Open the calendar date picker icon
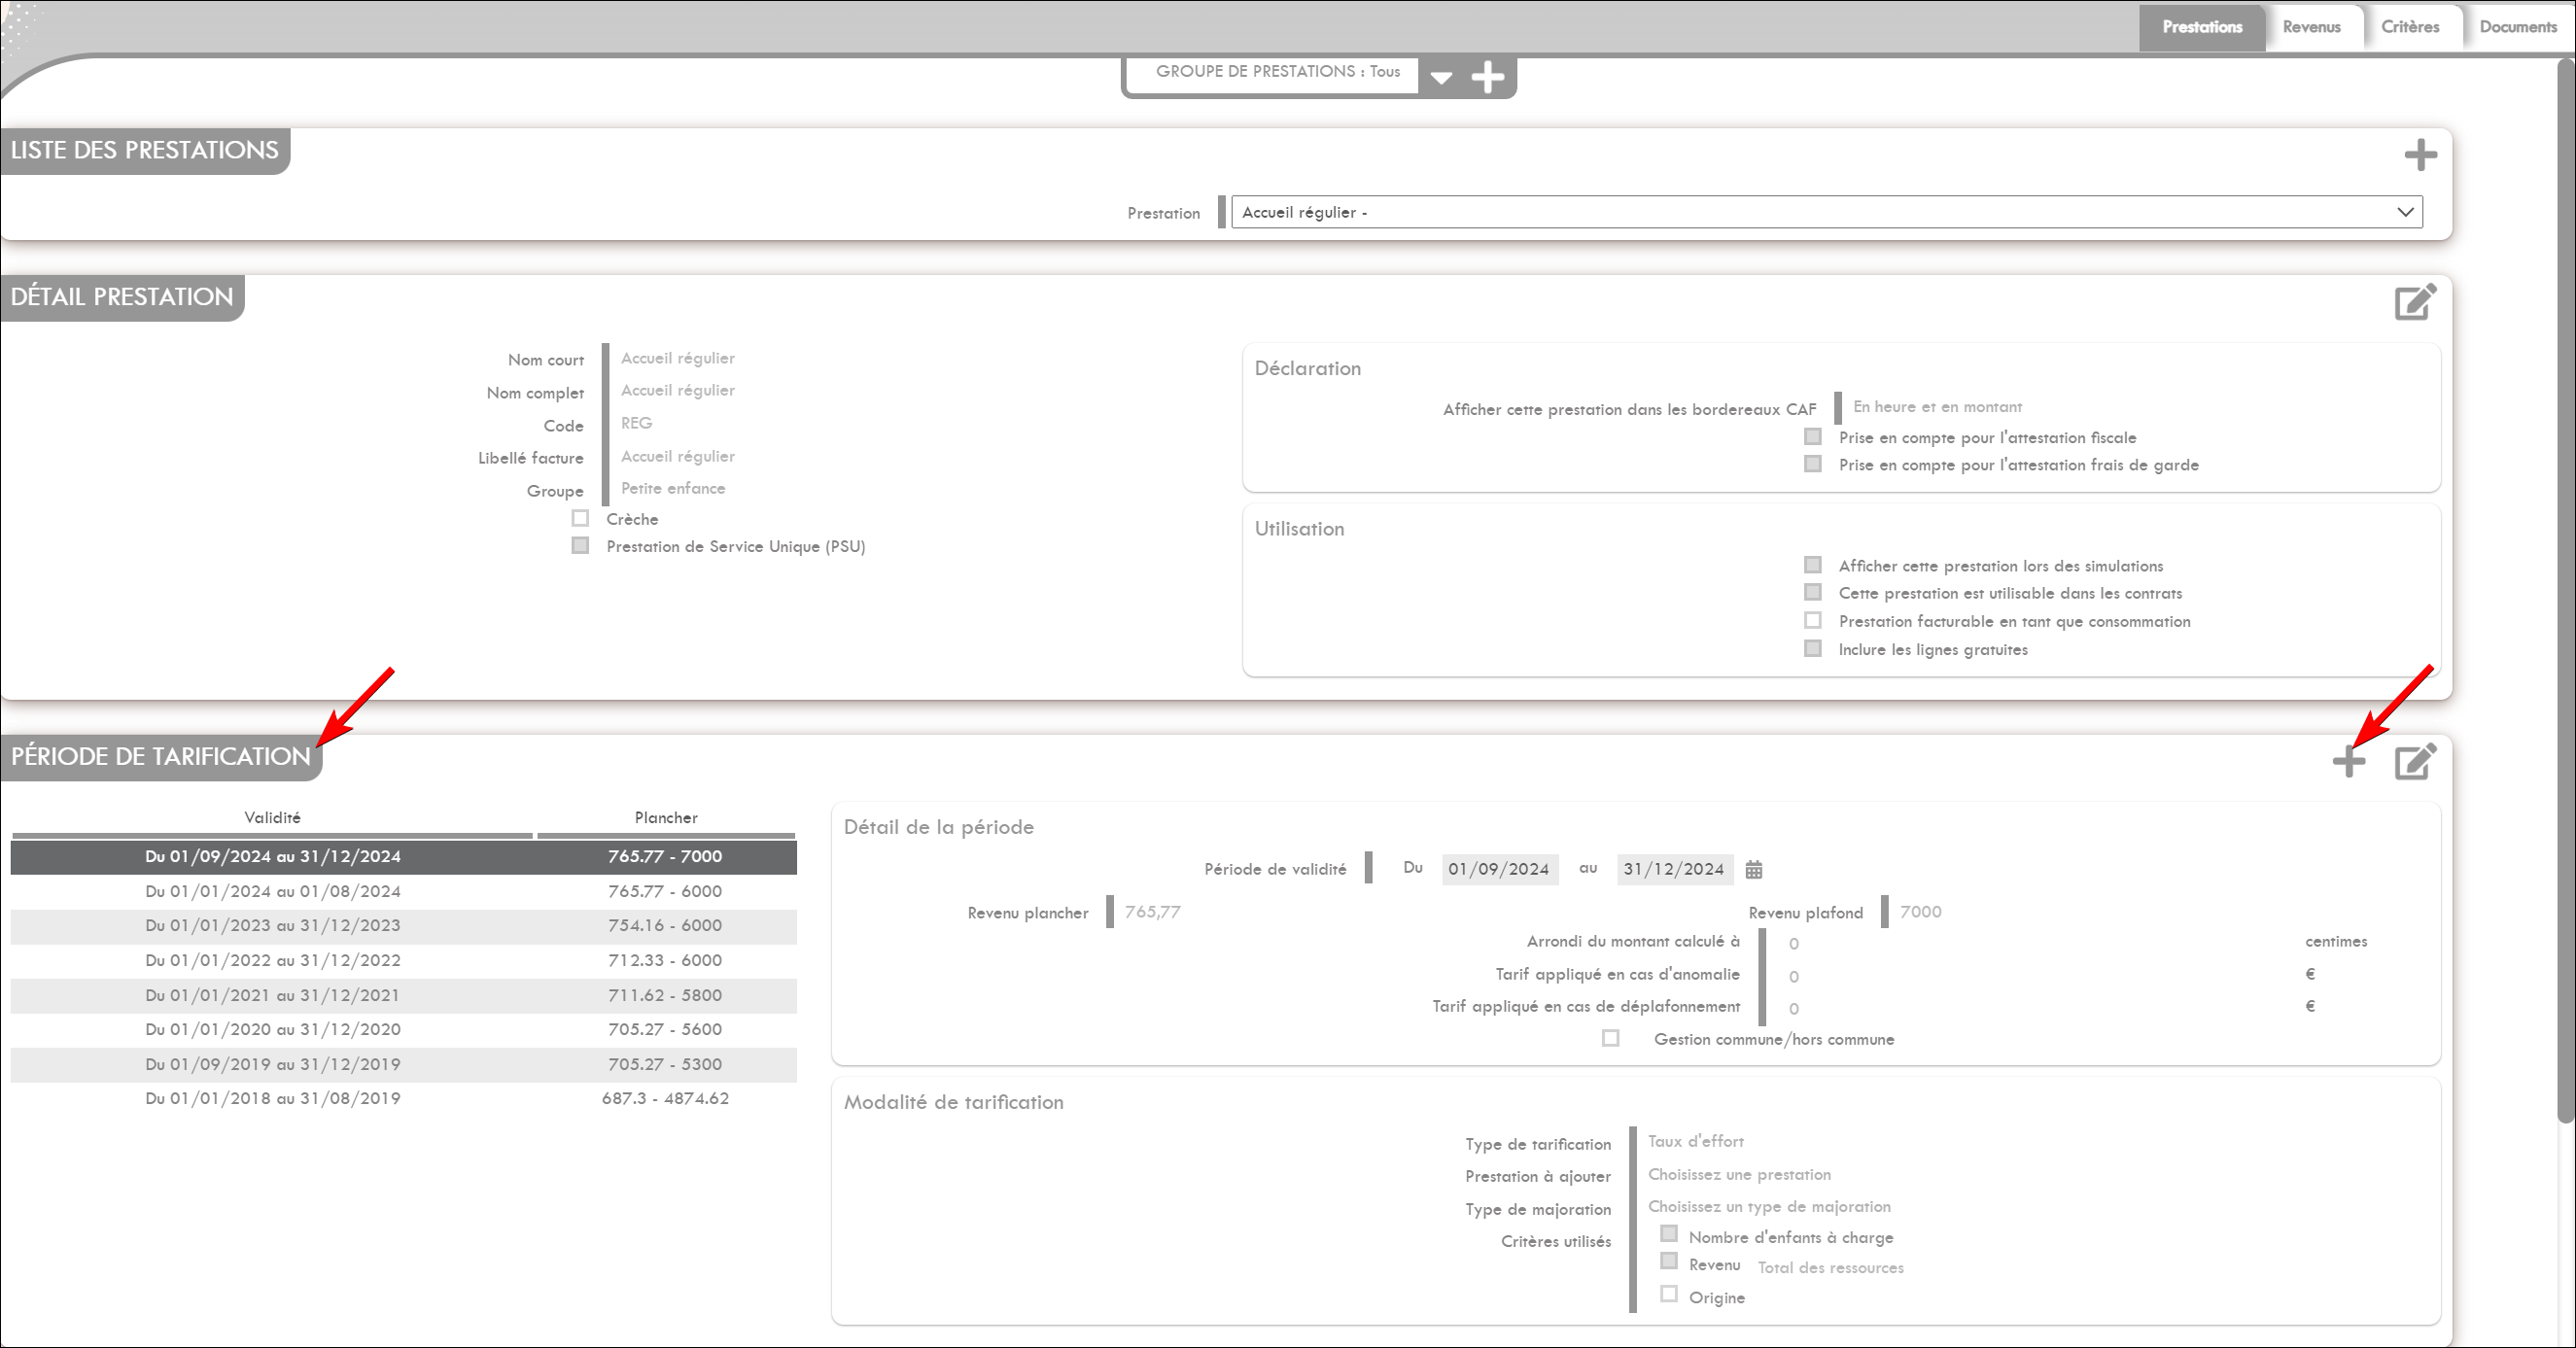Viewport: 2576px width, 1348px height. pos(1754,869)
